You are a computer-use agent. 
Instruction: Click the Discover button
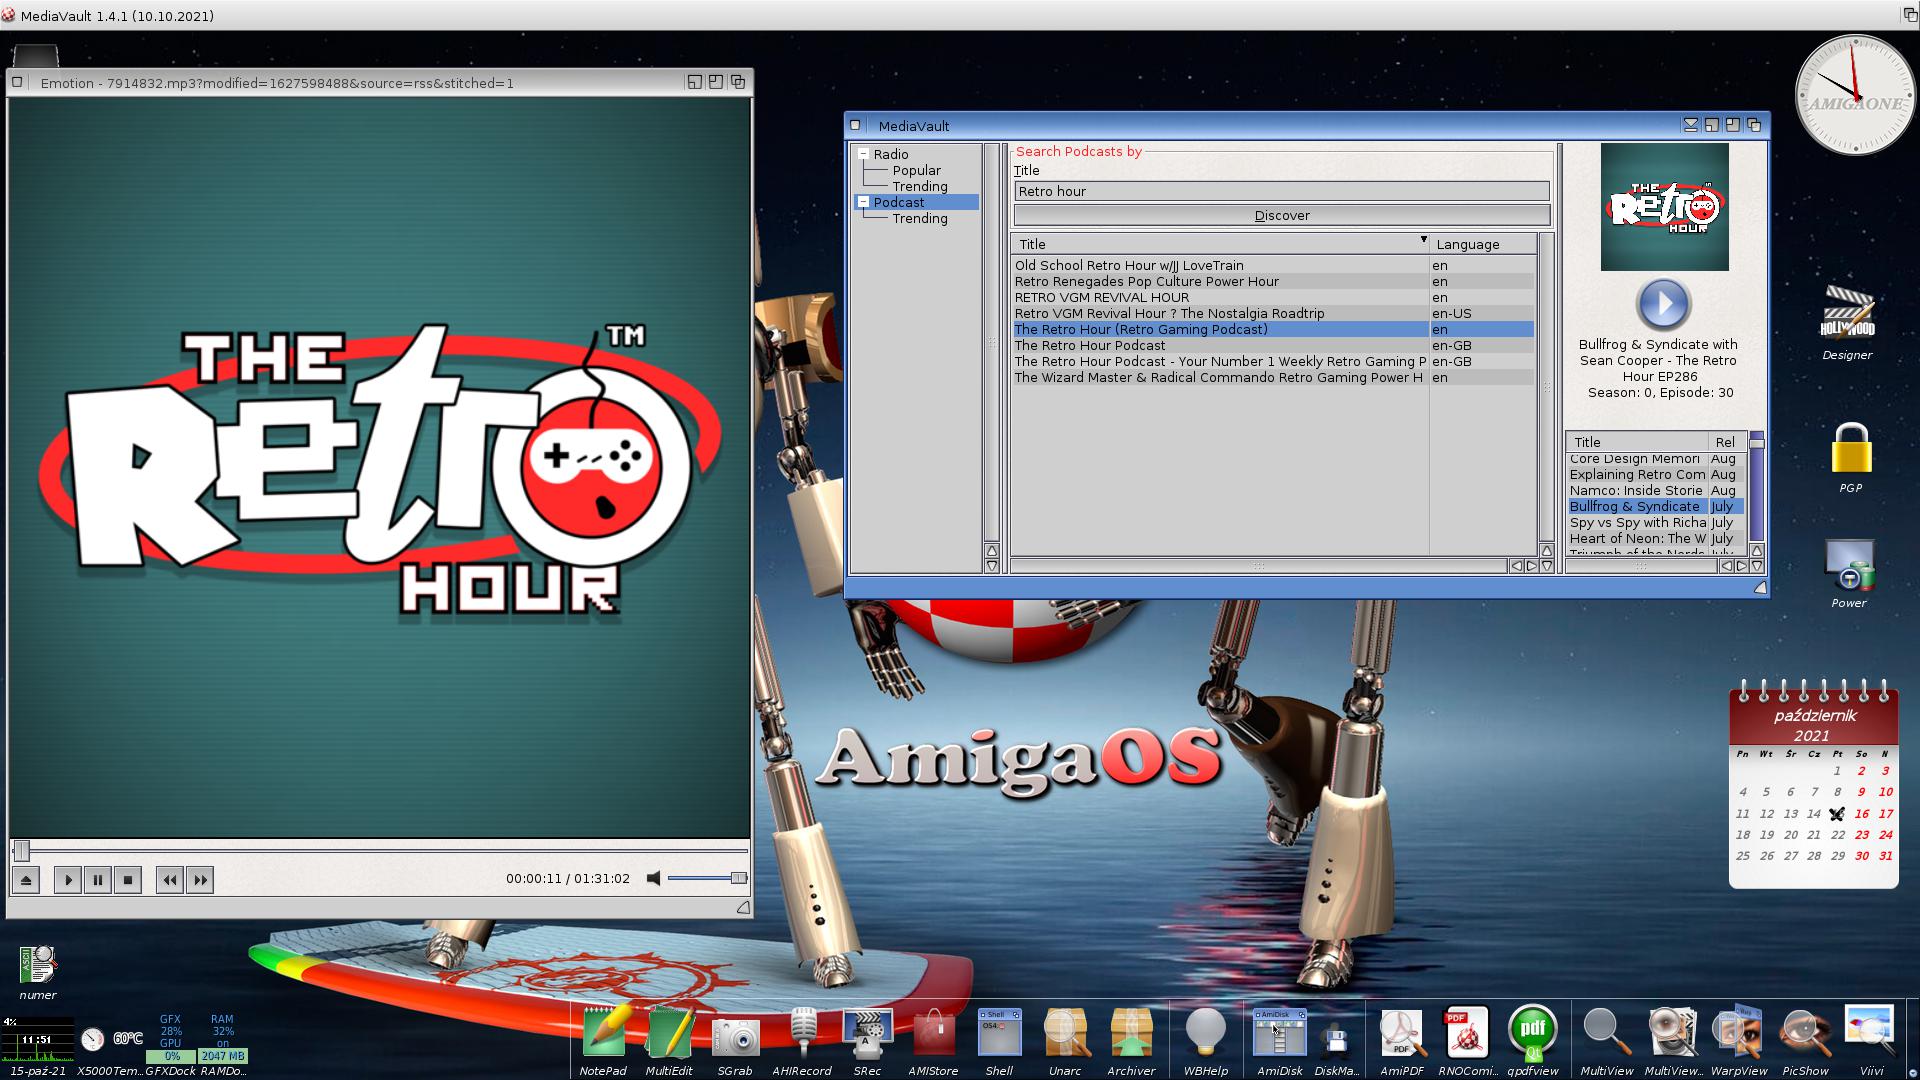[x=1282, y=216]
